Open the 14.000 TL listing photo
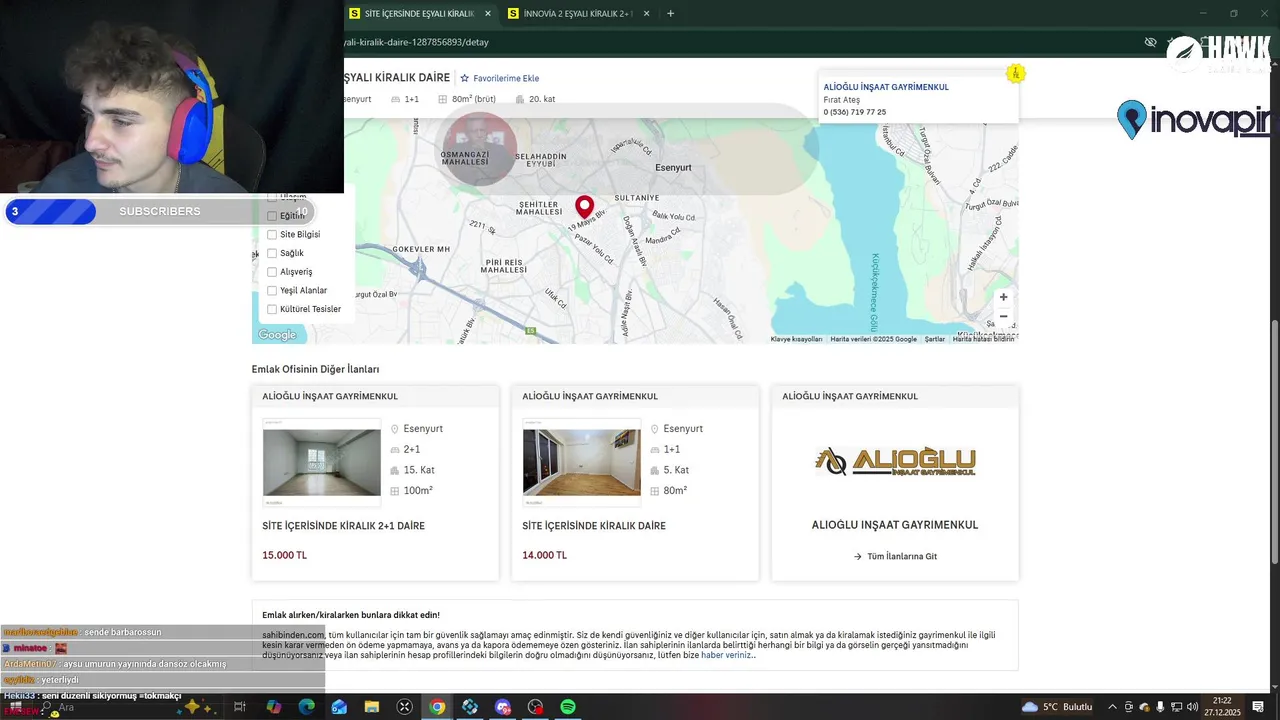 (581, 462)
